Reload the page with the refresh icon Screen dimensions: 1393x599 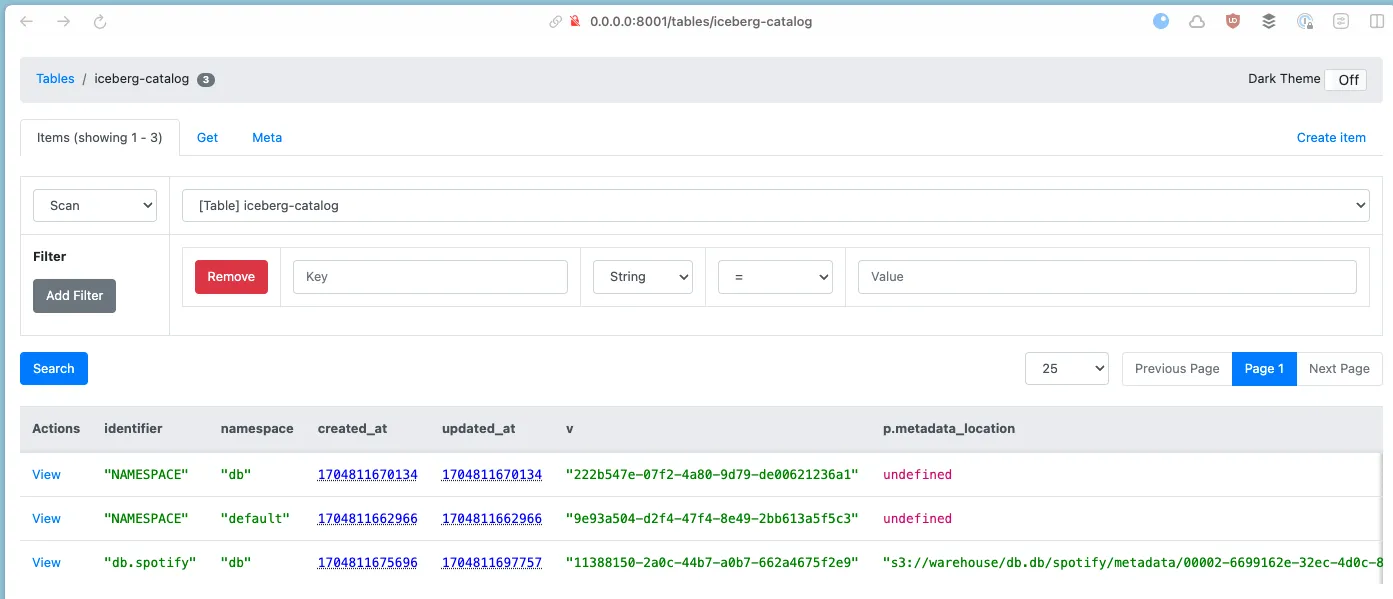[x=100, y=21]
